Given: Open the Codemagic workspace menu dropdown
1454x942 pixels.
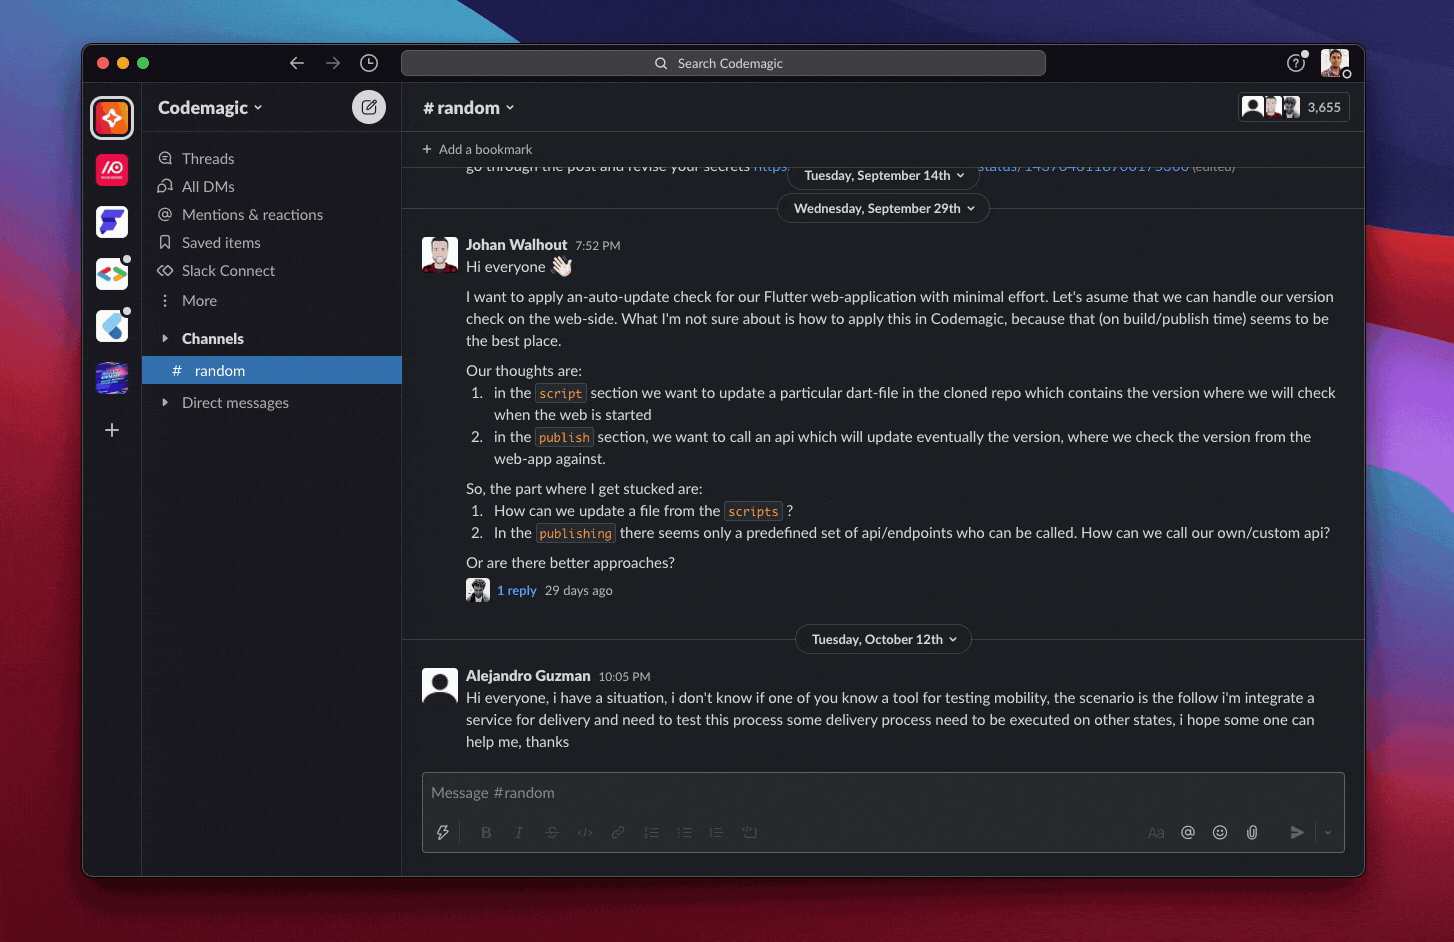Looking at the screenshot, I should 210,108.
